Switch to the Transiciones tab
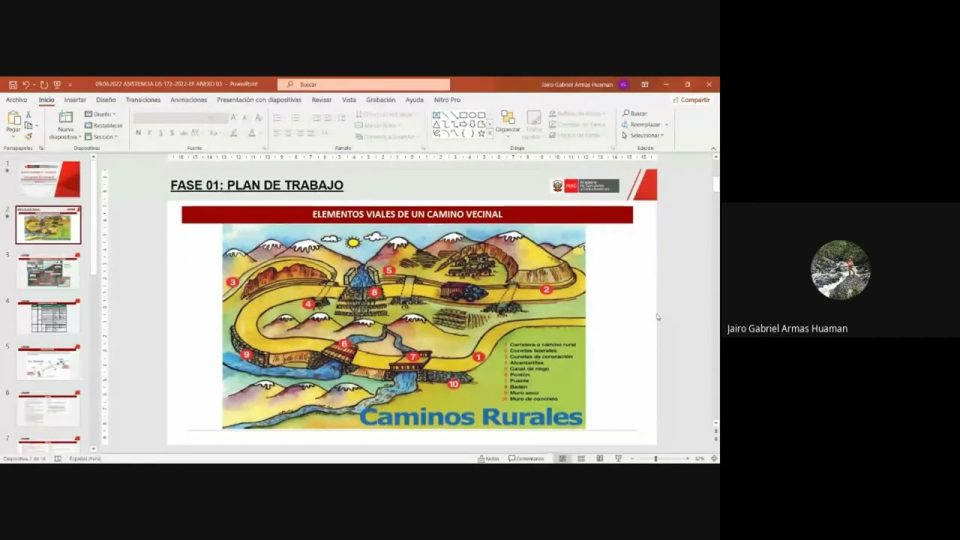 tap(143, 100)
